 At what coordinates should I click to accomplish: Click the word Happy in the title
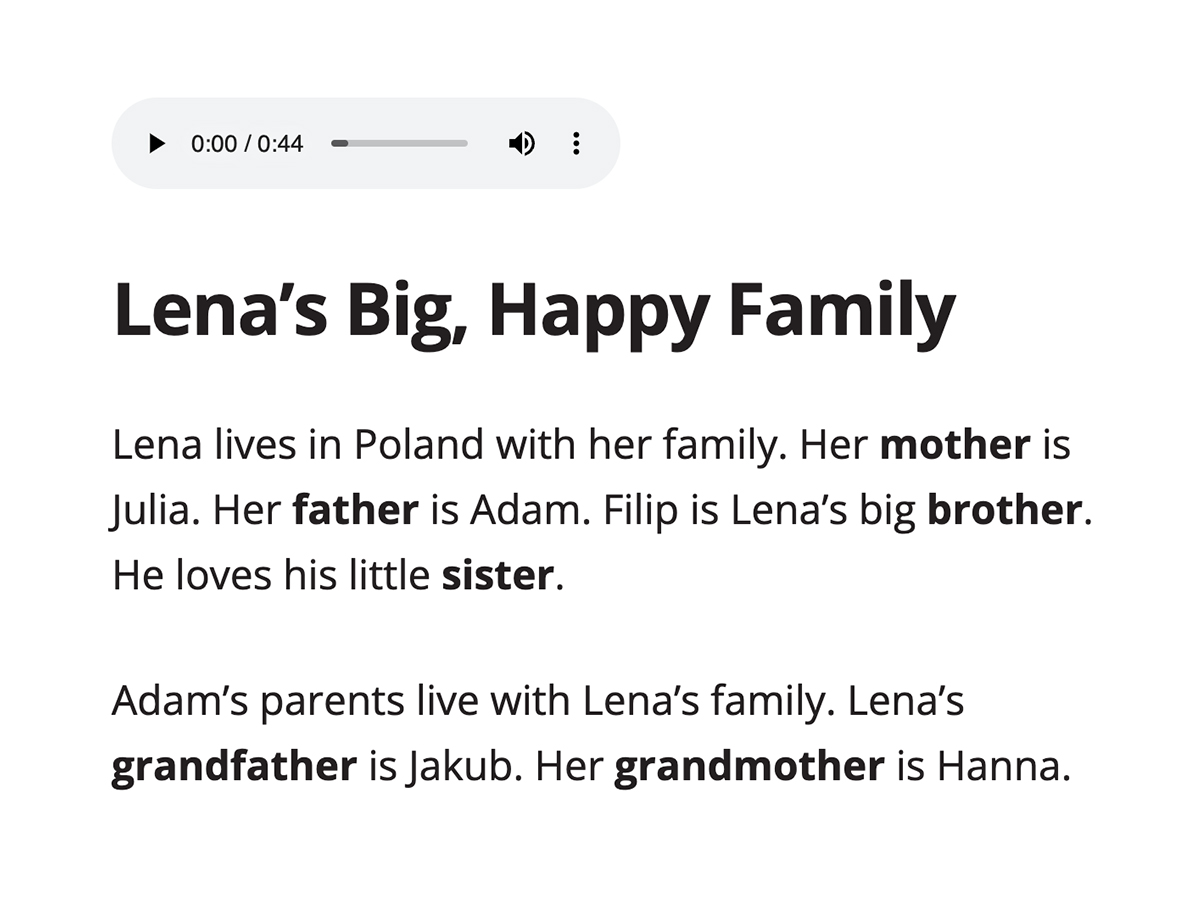tap(599, 313)
